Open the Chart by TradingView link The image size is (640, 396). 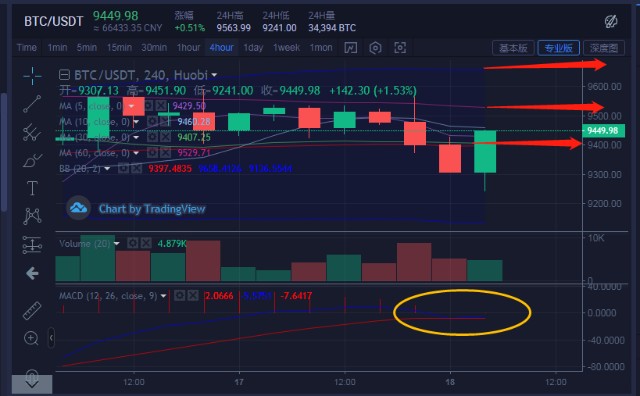point(152,209)
